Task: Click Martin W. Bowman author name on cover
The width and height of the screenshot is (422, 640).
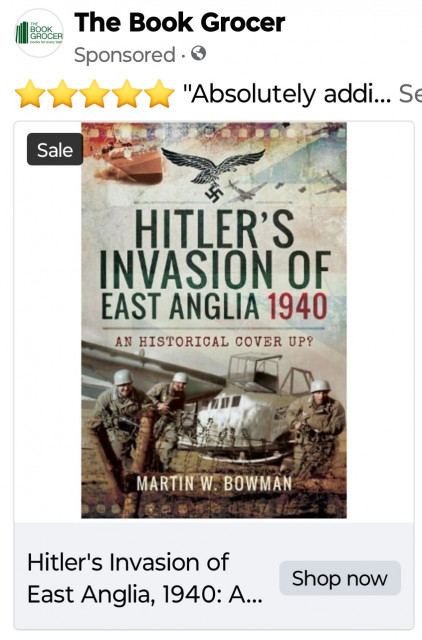Action: (214, 483)
